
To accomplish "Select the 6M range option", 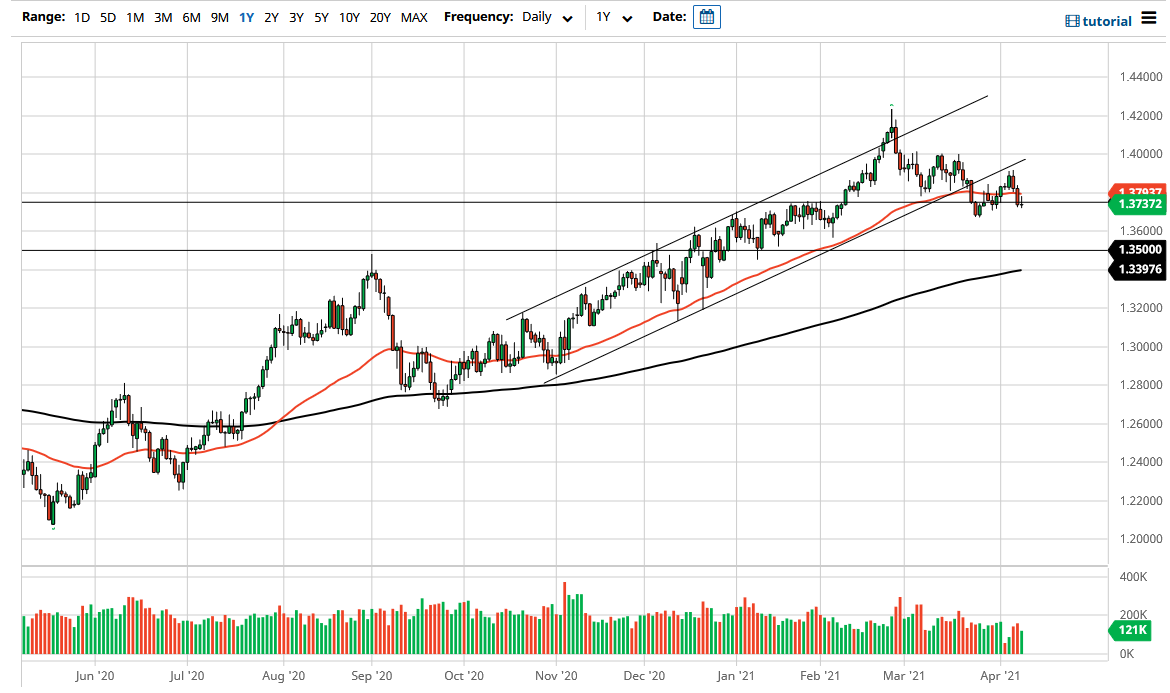I will pos(192,17).
